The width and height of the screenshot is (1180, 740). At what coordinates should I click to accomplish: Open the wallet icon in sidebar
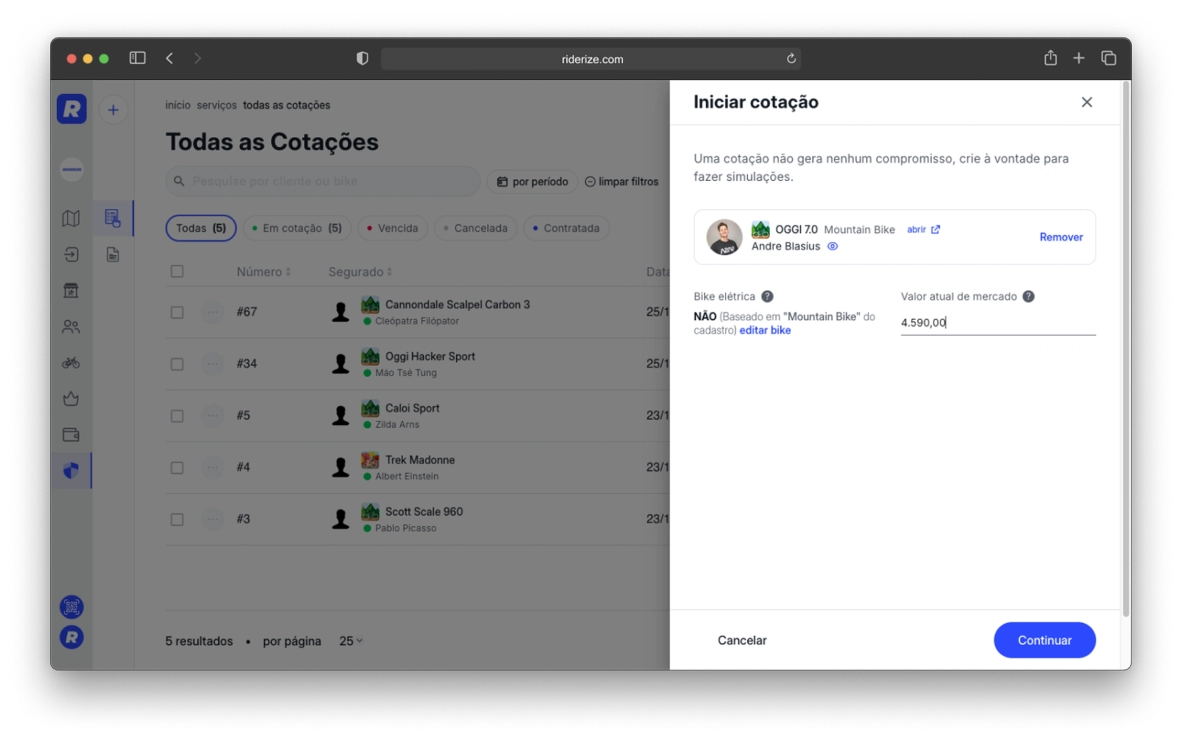click(x=71, y=435)
